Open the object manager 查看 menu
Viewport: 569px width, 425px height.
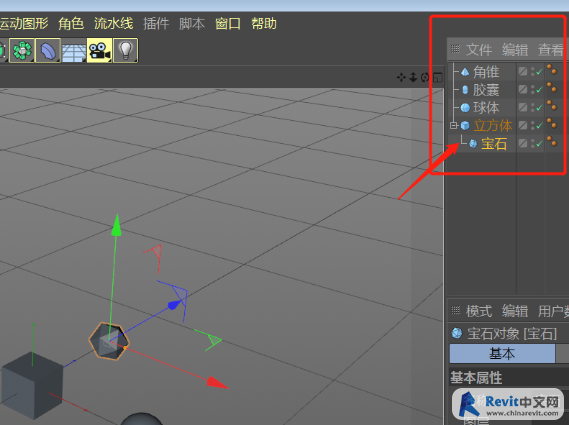[x=550, y=50]
